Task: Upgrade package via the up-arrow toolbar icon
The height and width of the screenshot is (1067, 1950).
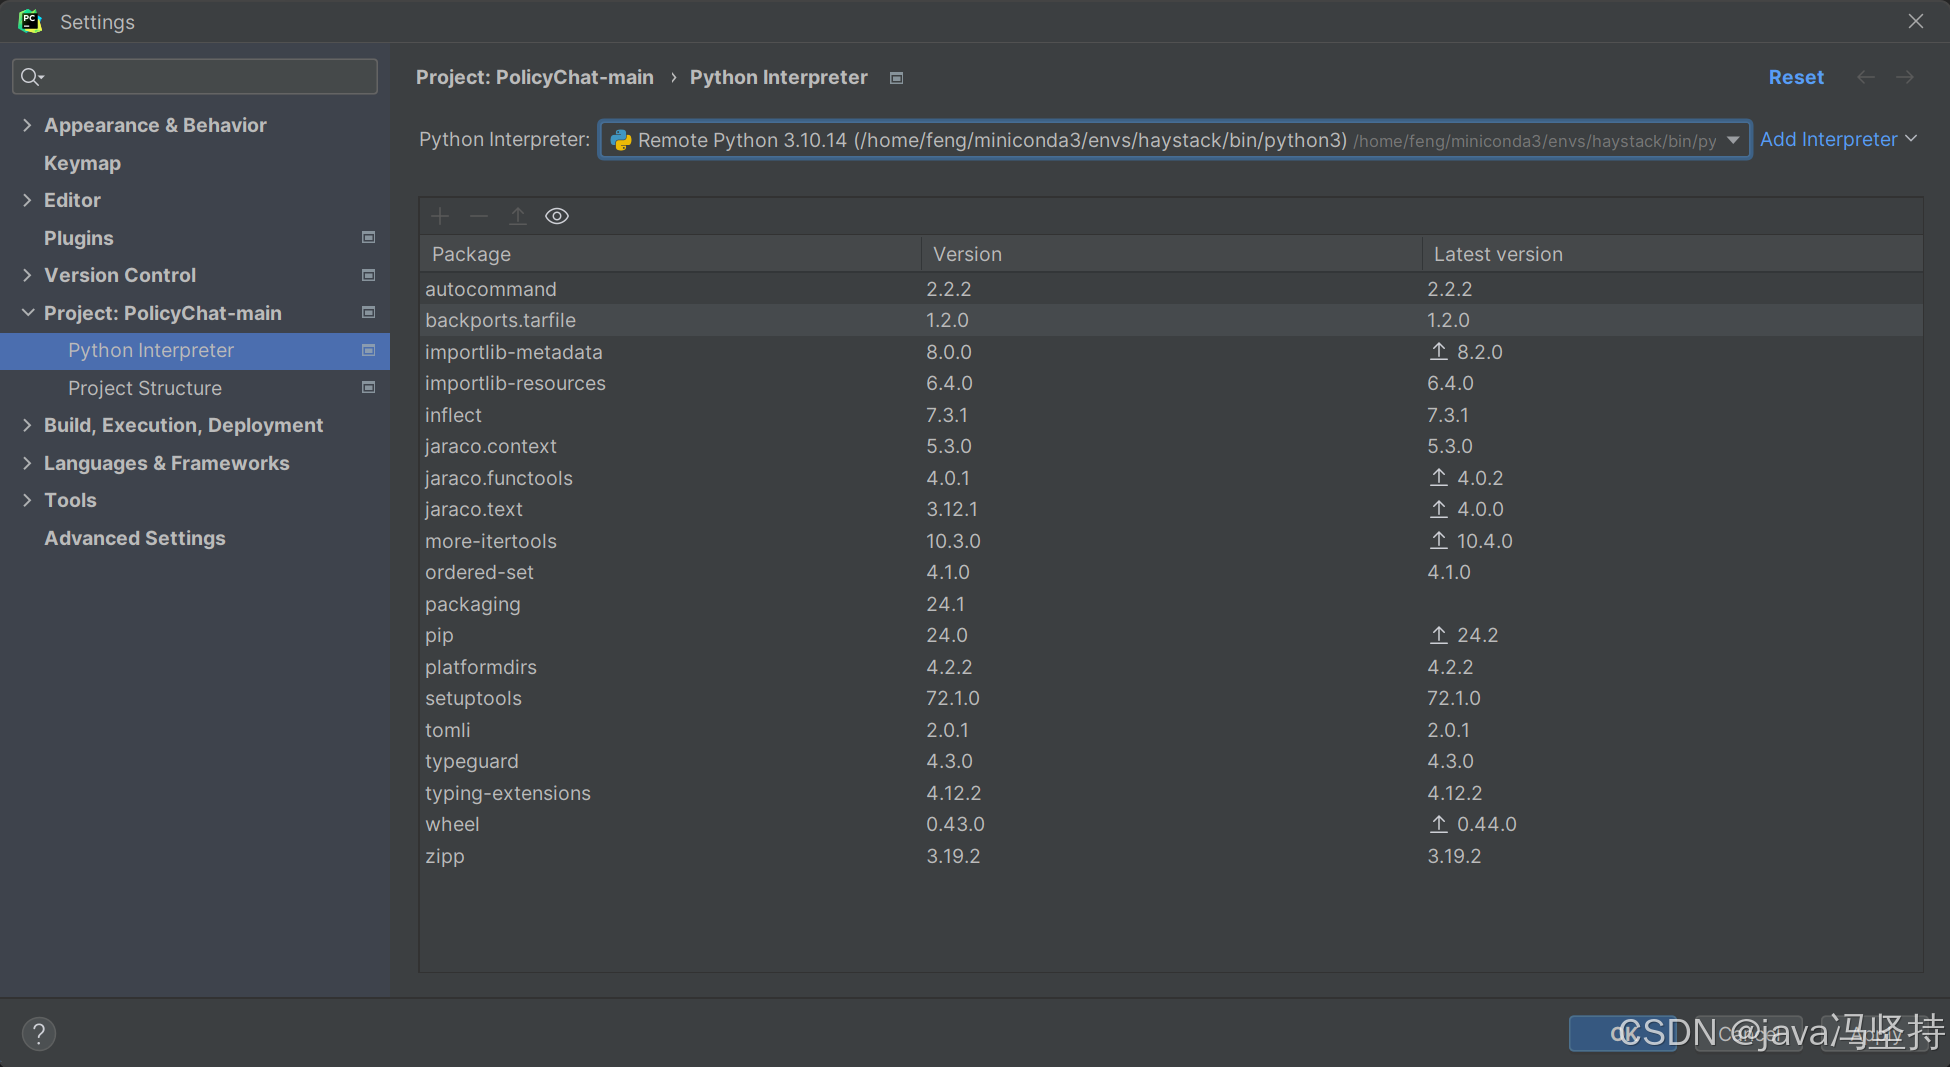Action: [x=517, y=215]
